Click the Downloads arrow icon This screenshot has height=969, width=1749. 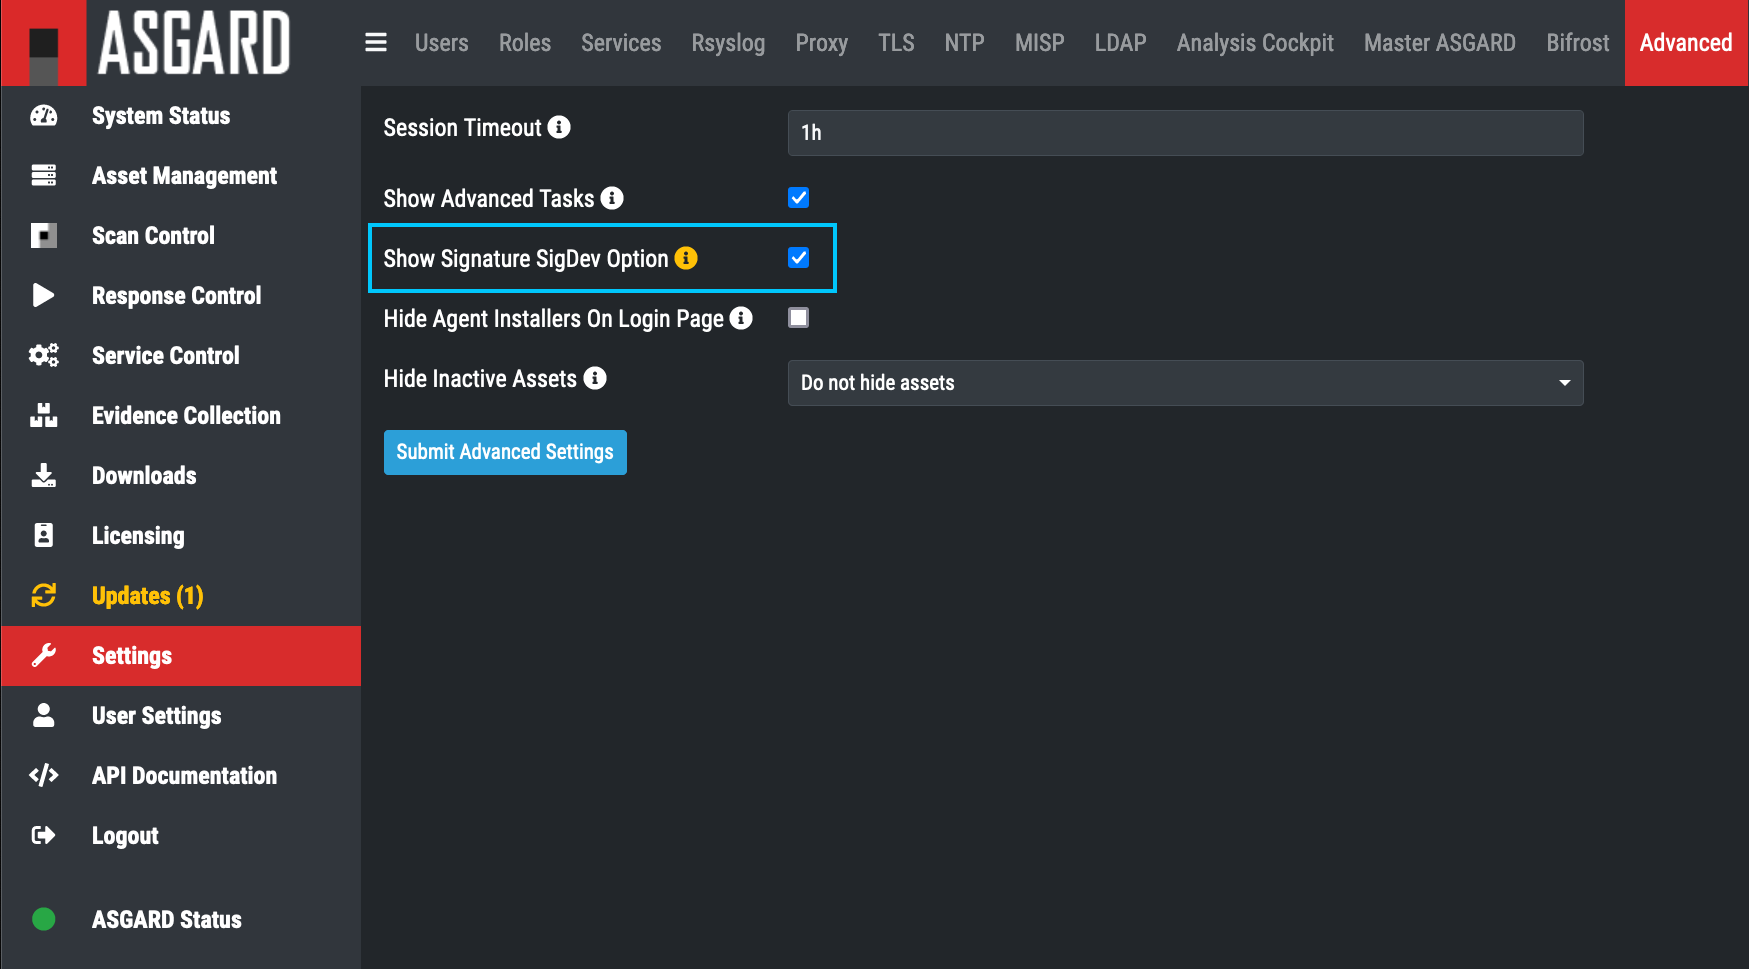[44, 475]
